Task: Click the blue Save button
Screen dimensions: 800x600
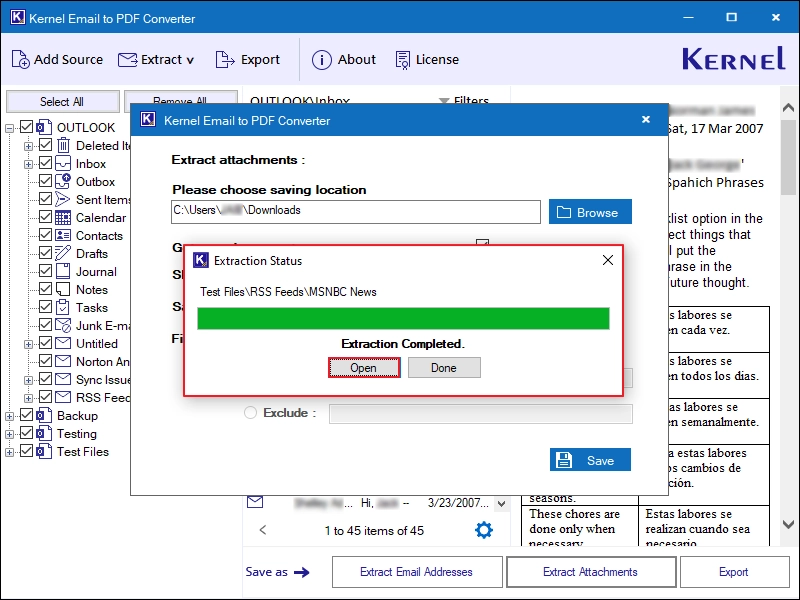Action: 590,460
